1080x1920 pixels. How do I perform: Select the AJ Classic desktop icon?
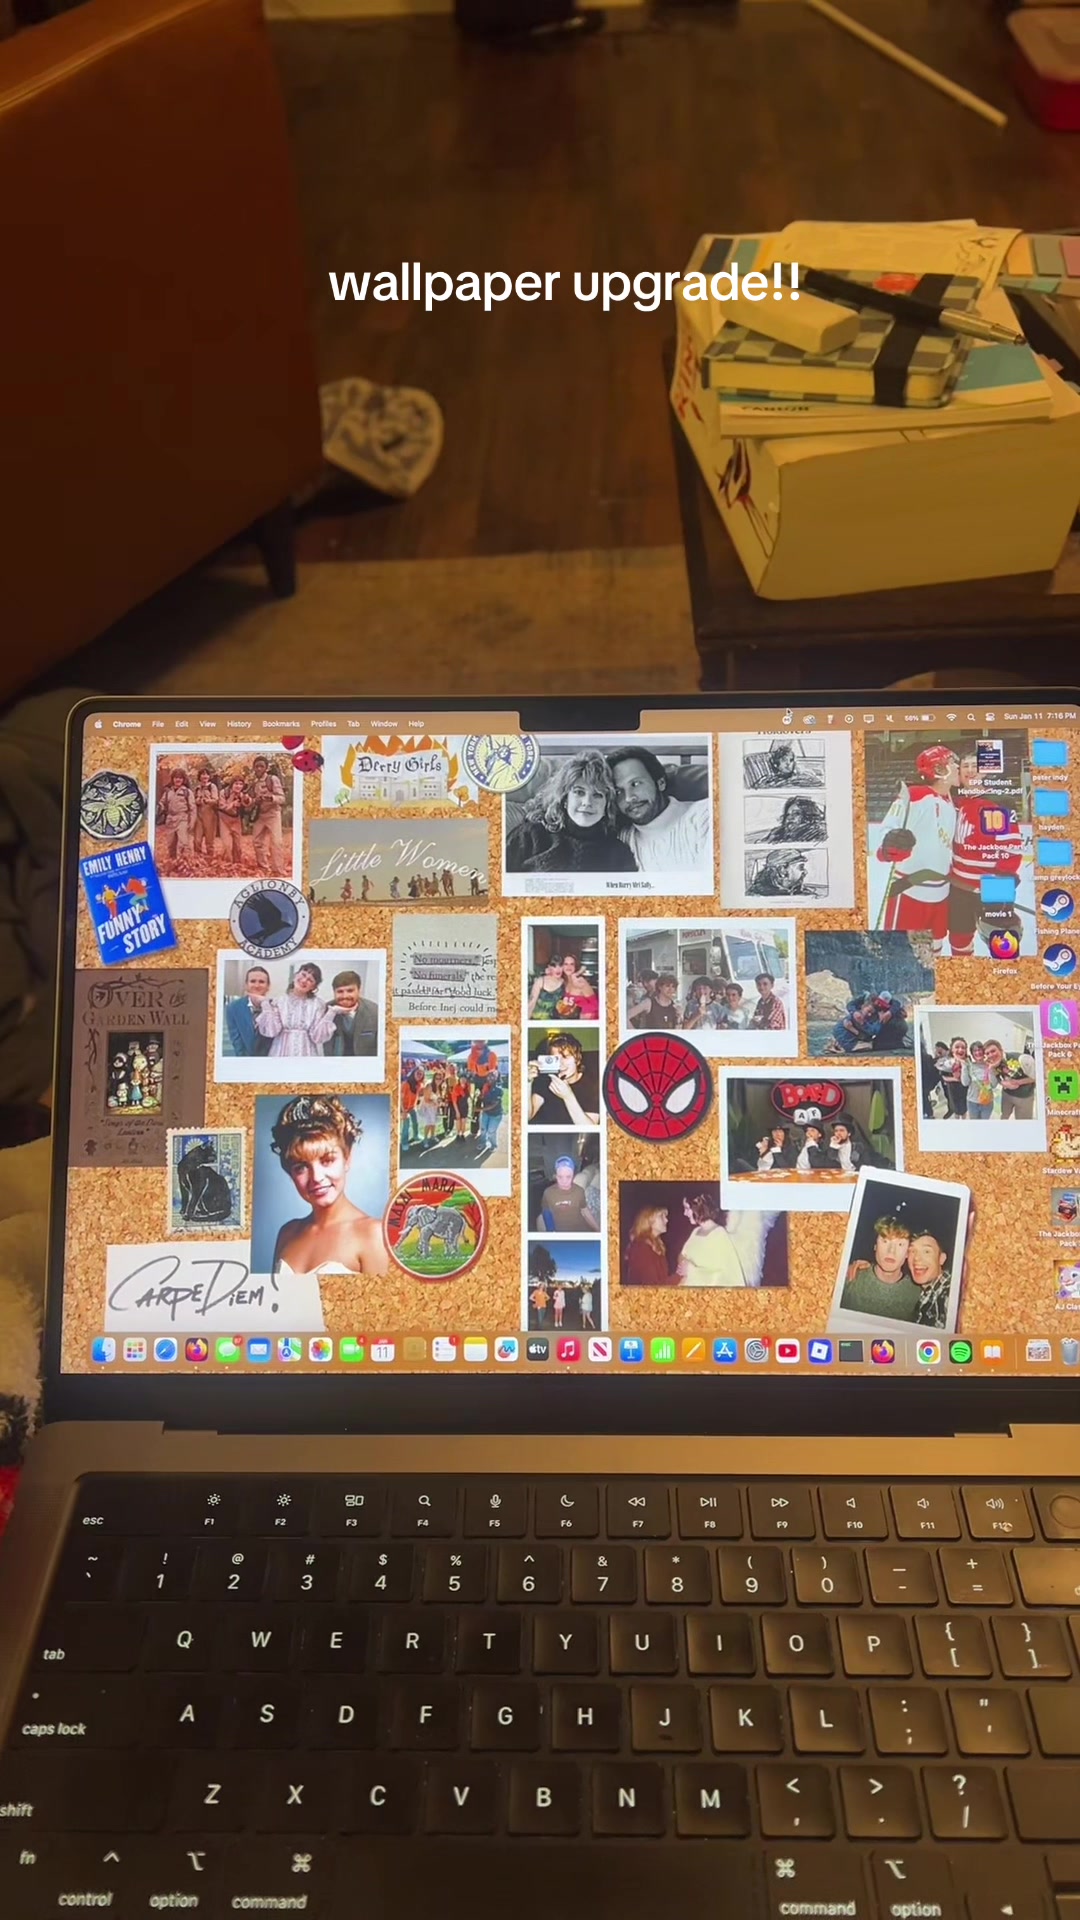point(1066,1287)
